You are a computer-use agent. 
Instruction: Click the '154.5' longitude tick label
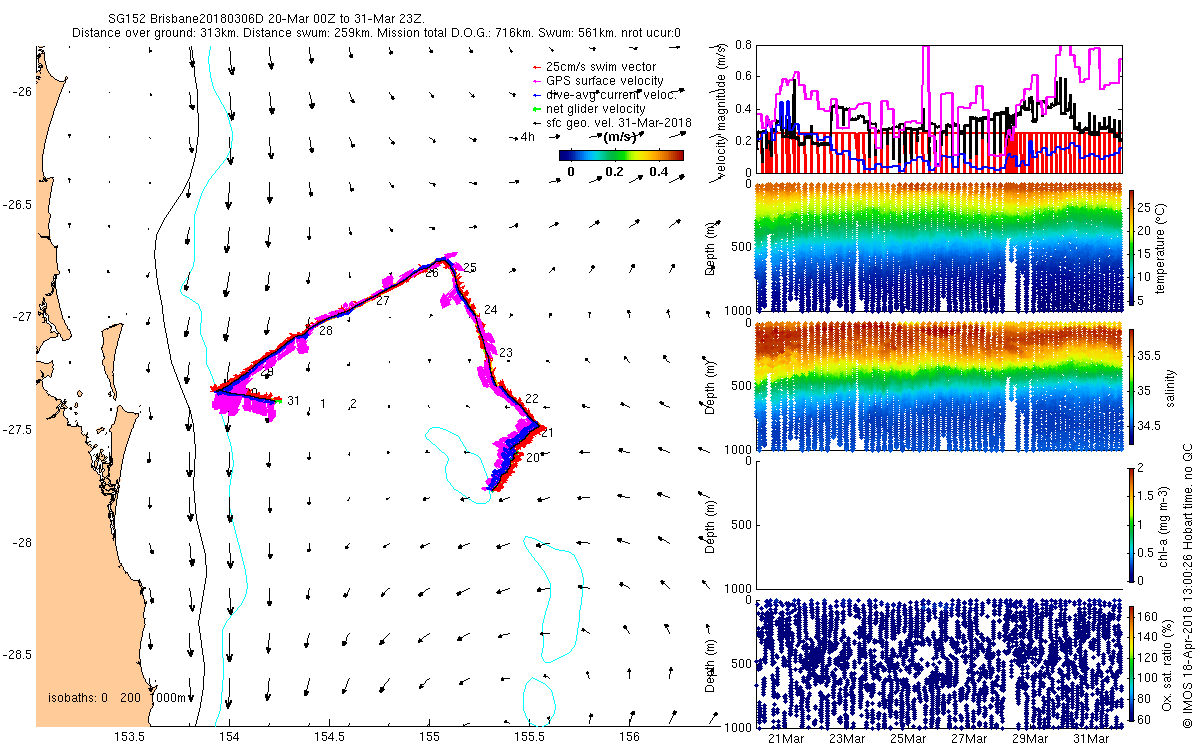[x=330, y=737]
